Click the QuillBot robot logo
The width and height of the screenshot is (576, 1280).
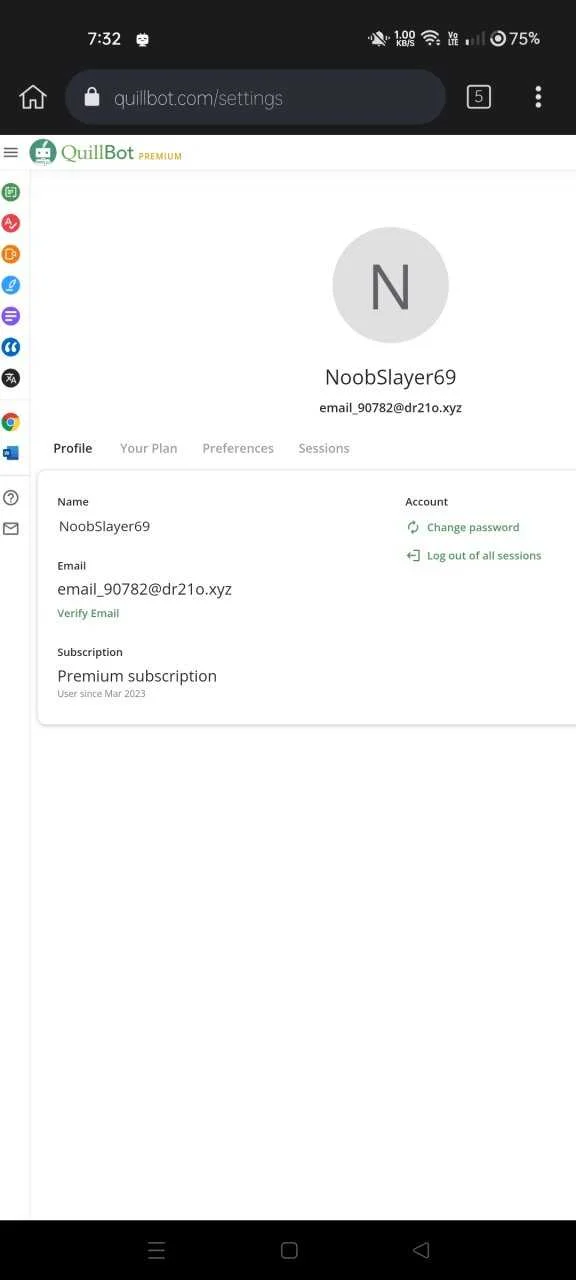[44, 152]
